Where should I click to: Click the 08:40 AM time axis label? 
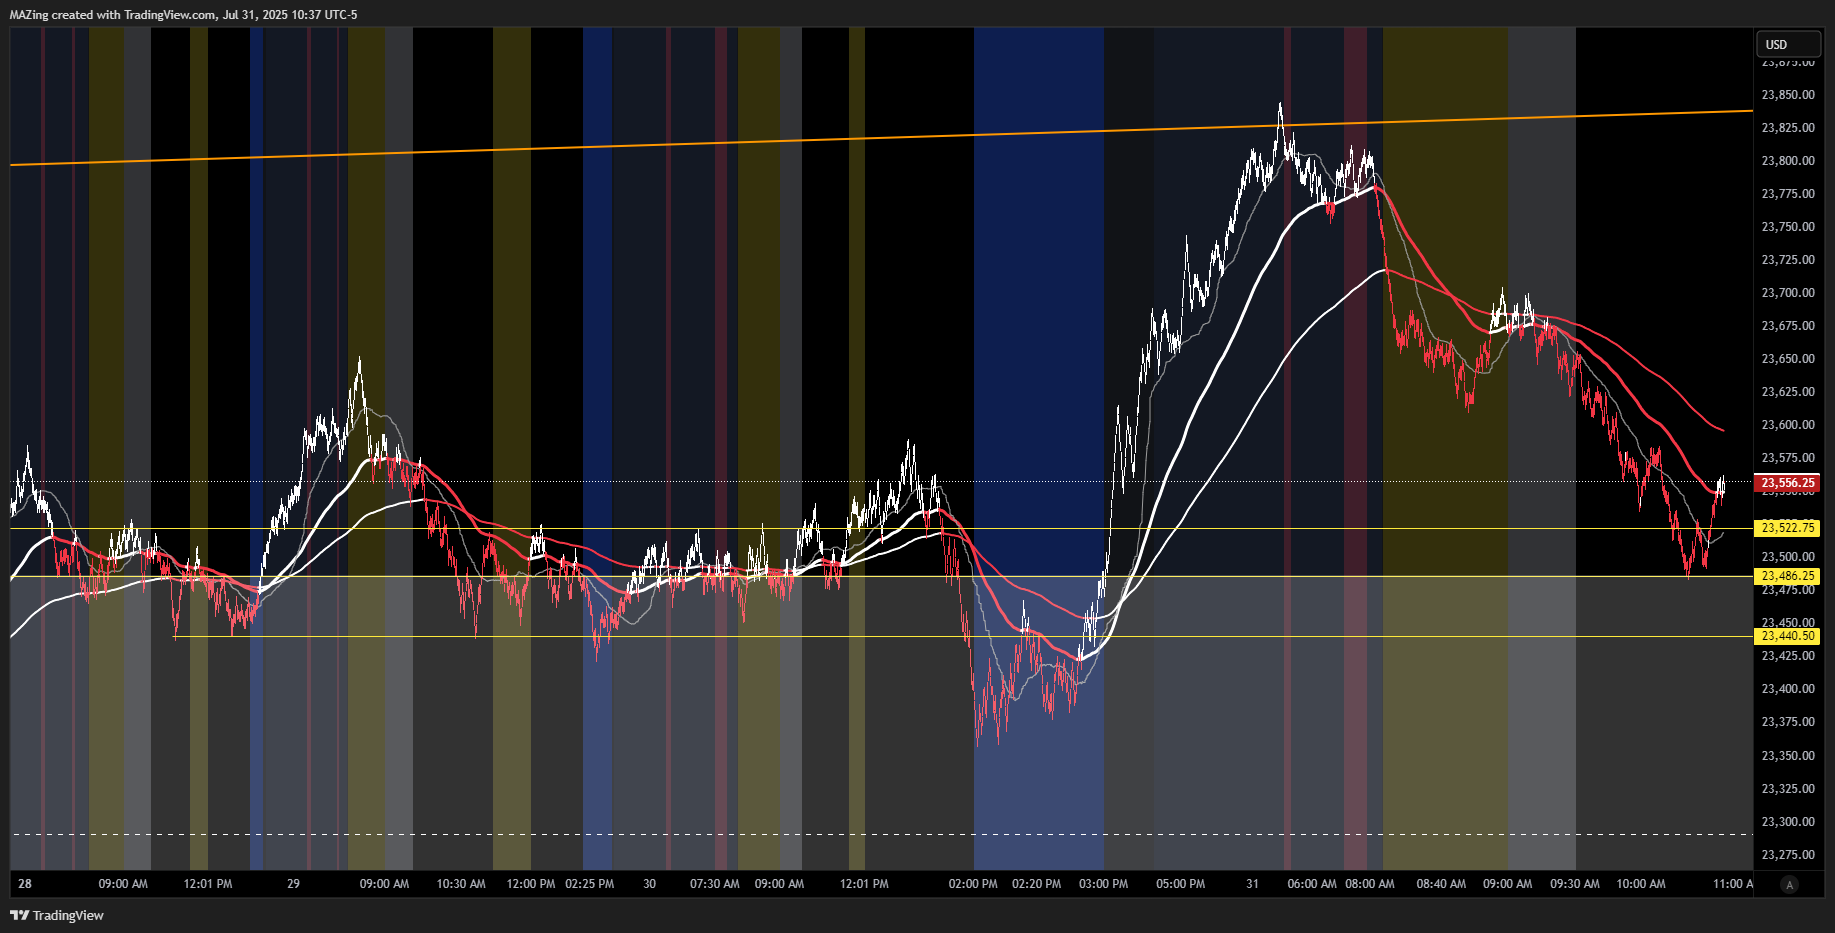tap(1441, 884)
